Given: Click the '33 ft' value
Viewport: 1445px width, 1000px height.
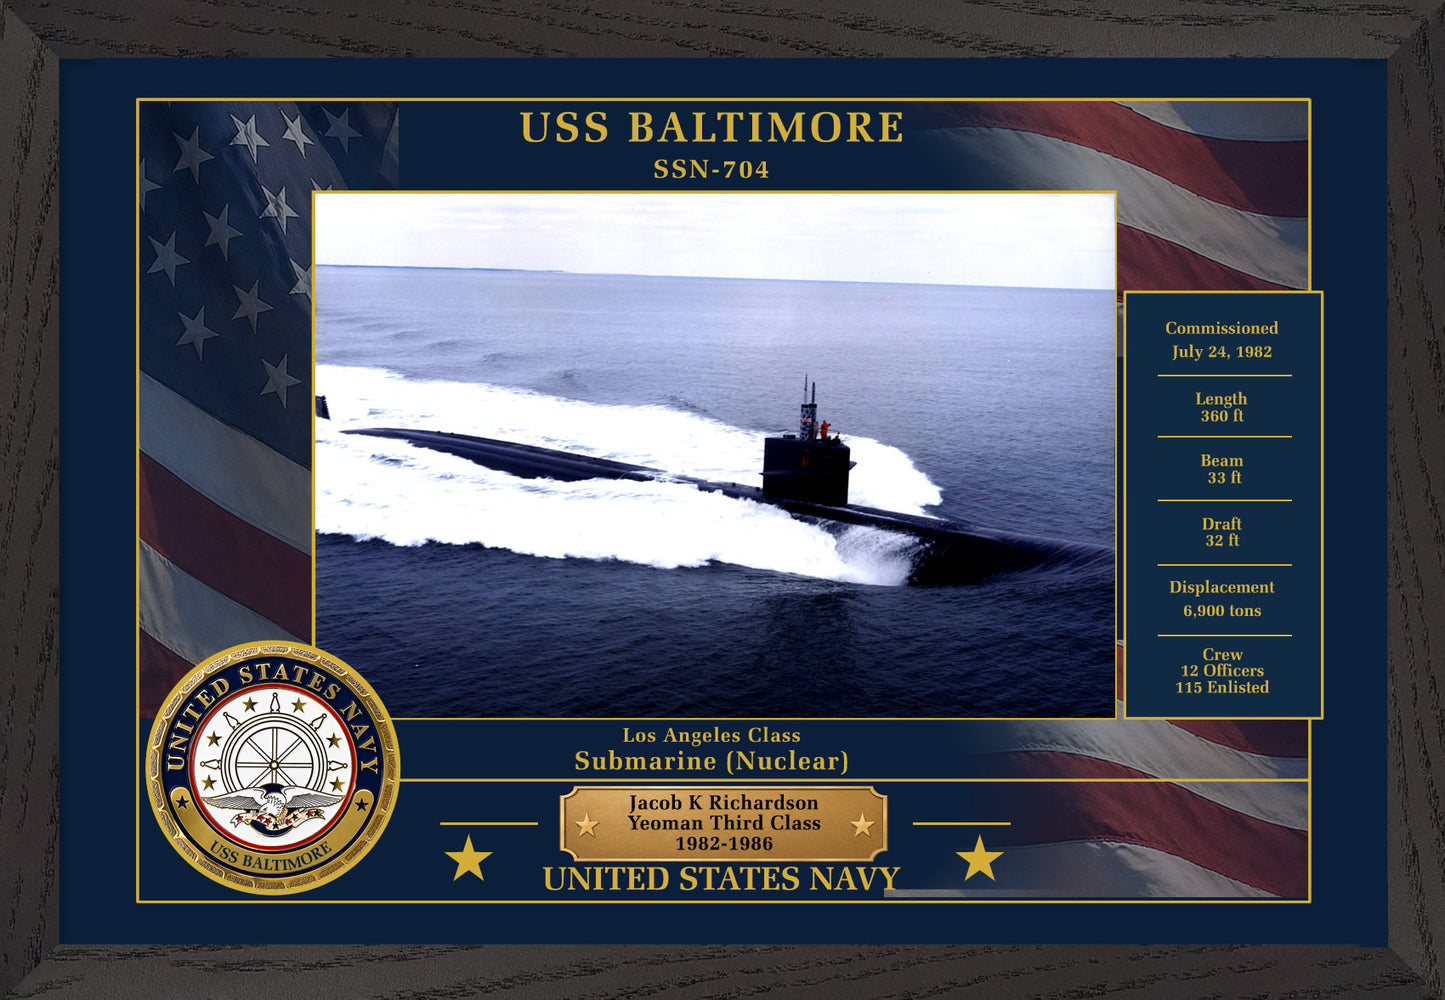Looking at the screenshot, I should tap(1224, 478).
